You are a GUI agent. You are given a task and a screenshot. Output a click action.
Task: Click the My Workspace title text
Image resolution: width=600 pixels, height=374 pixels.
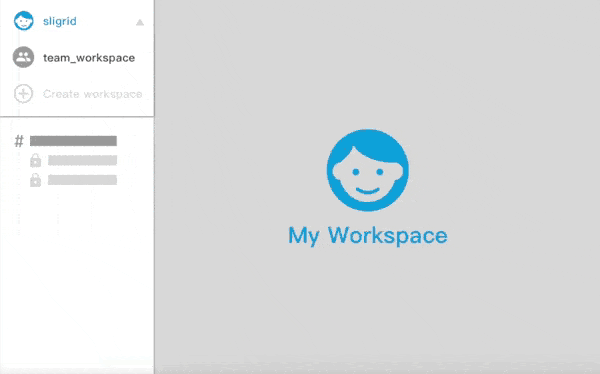[368, 235]
